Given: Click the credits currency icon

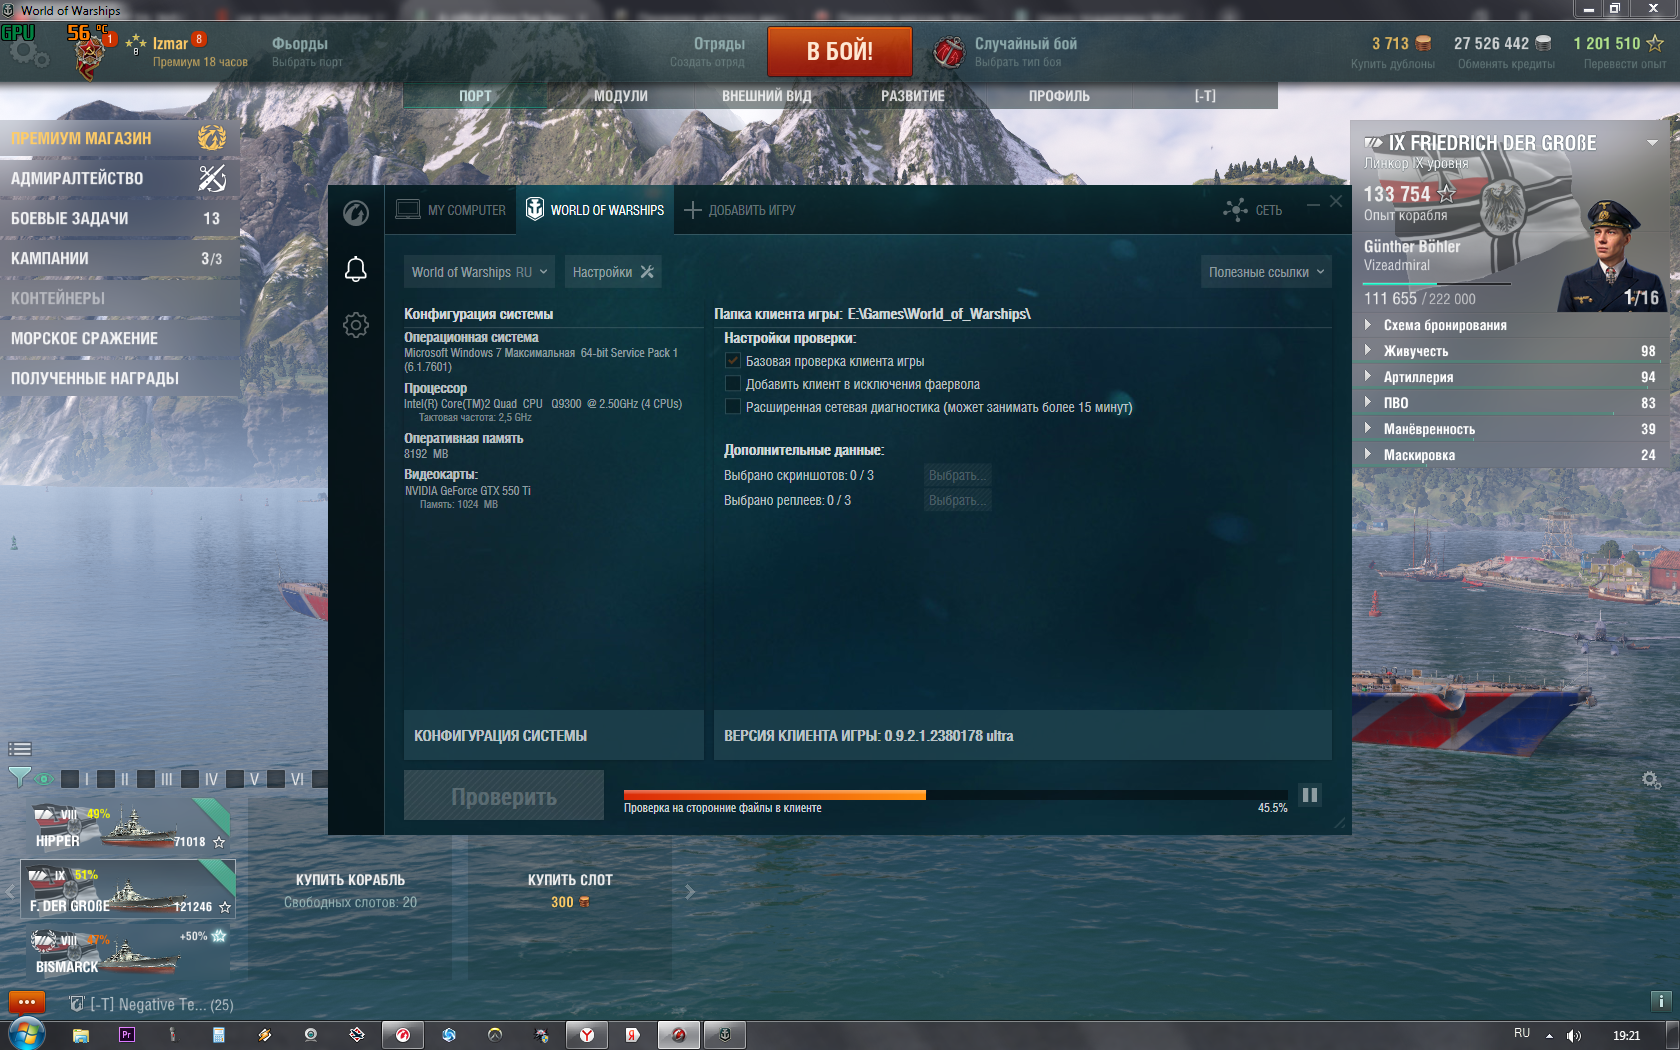Looking at the screenshot, I should (x=1543, y=44).
